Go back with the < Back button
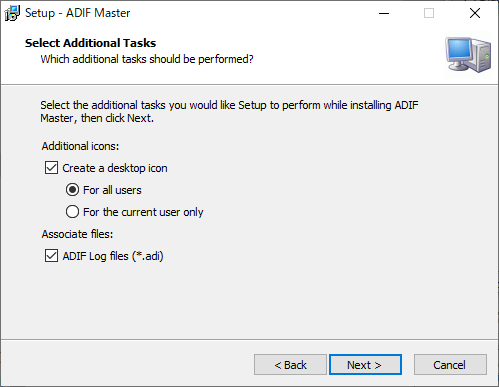Image resolution: width=499 pixels, height=387 pixels. click(x=290, y=365)
